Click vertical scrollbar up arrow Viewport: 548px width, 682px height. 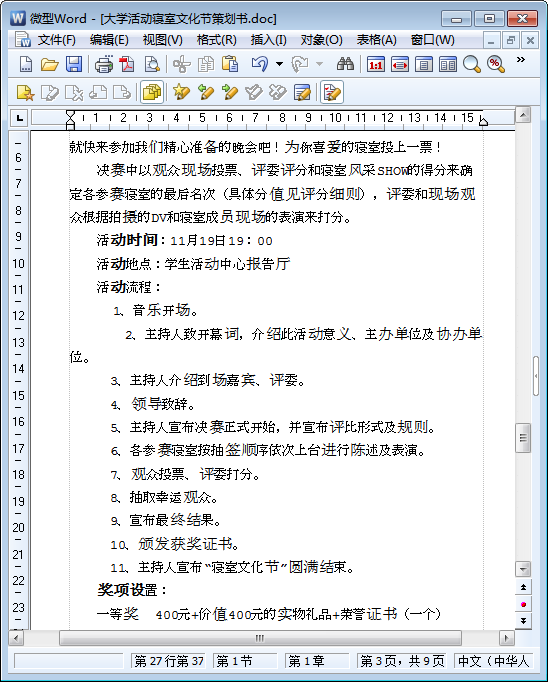coord(523,116)
